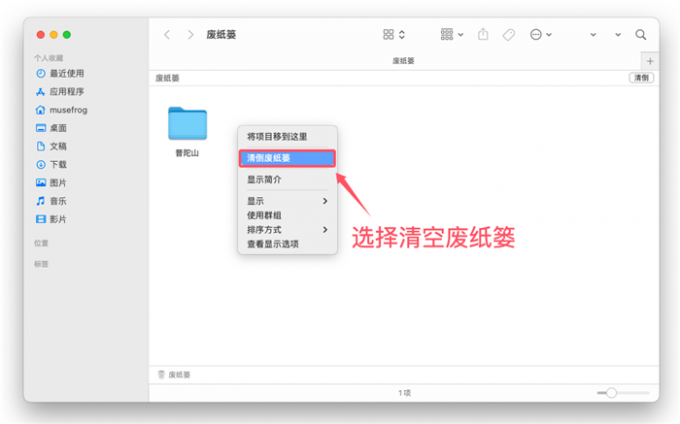
Task: Open the first small toolbar dropdown chevron
Action: tap(593, 35)
